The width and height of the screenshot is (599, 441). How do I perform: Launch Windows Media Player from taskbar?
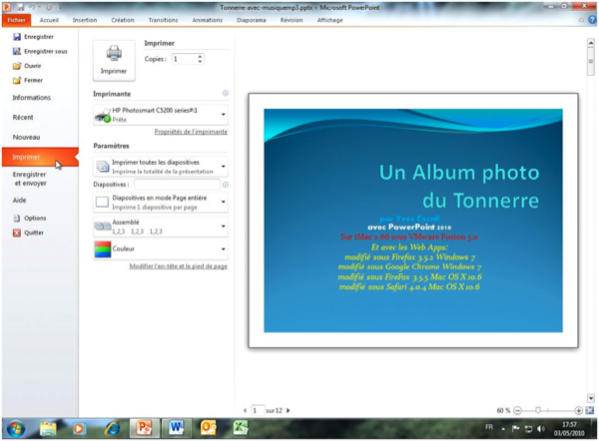pos(79,428)
